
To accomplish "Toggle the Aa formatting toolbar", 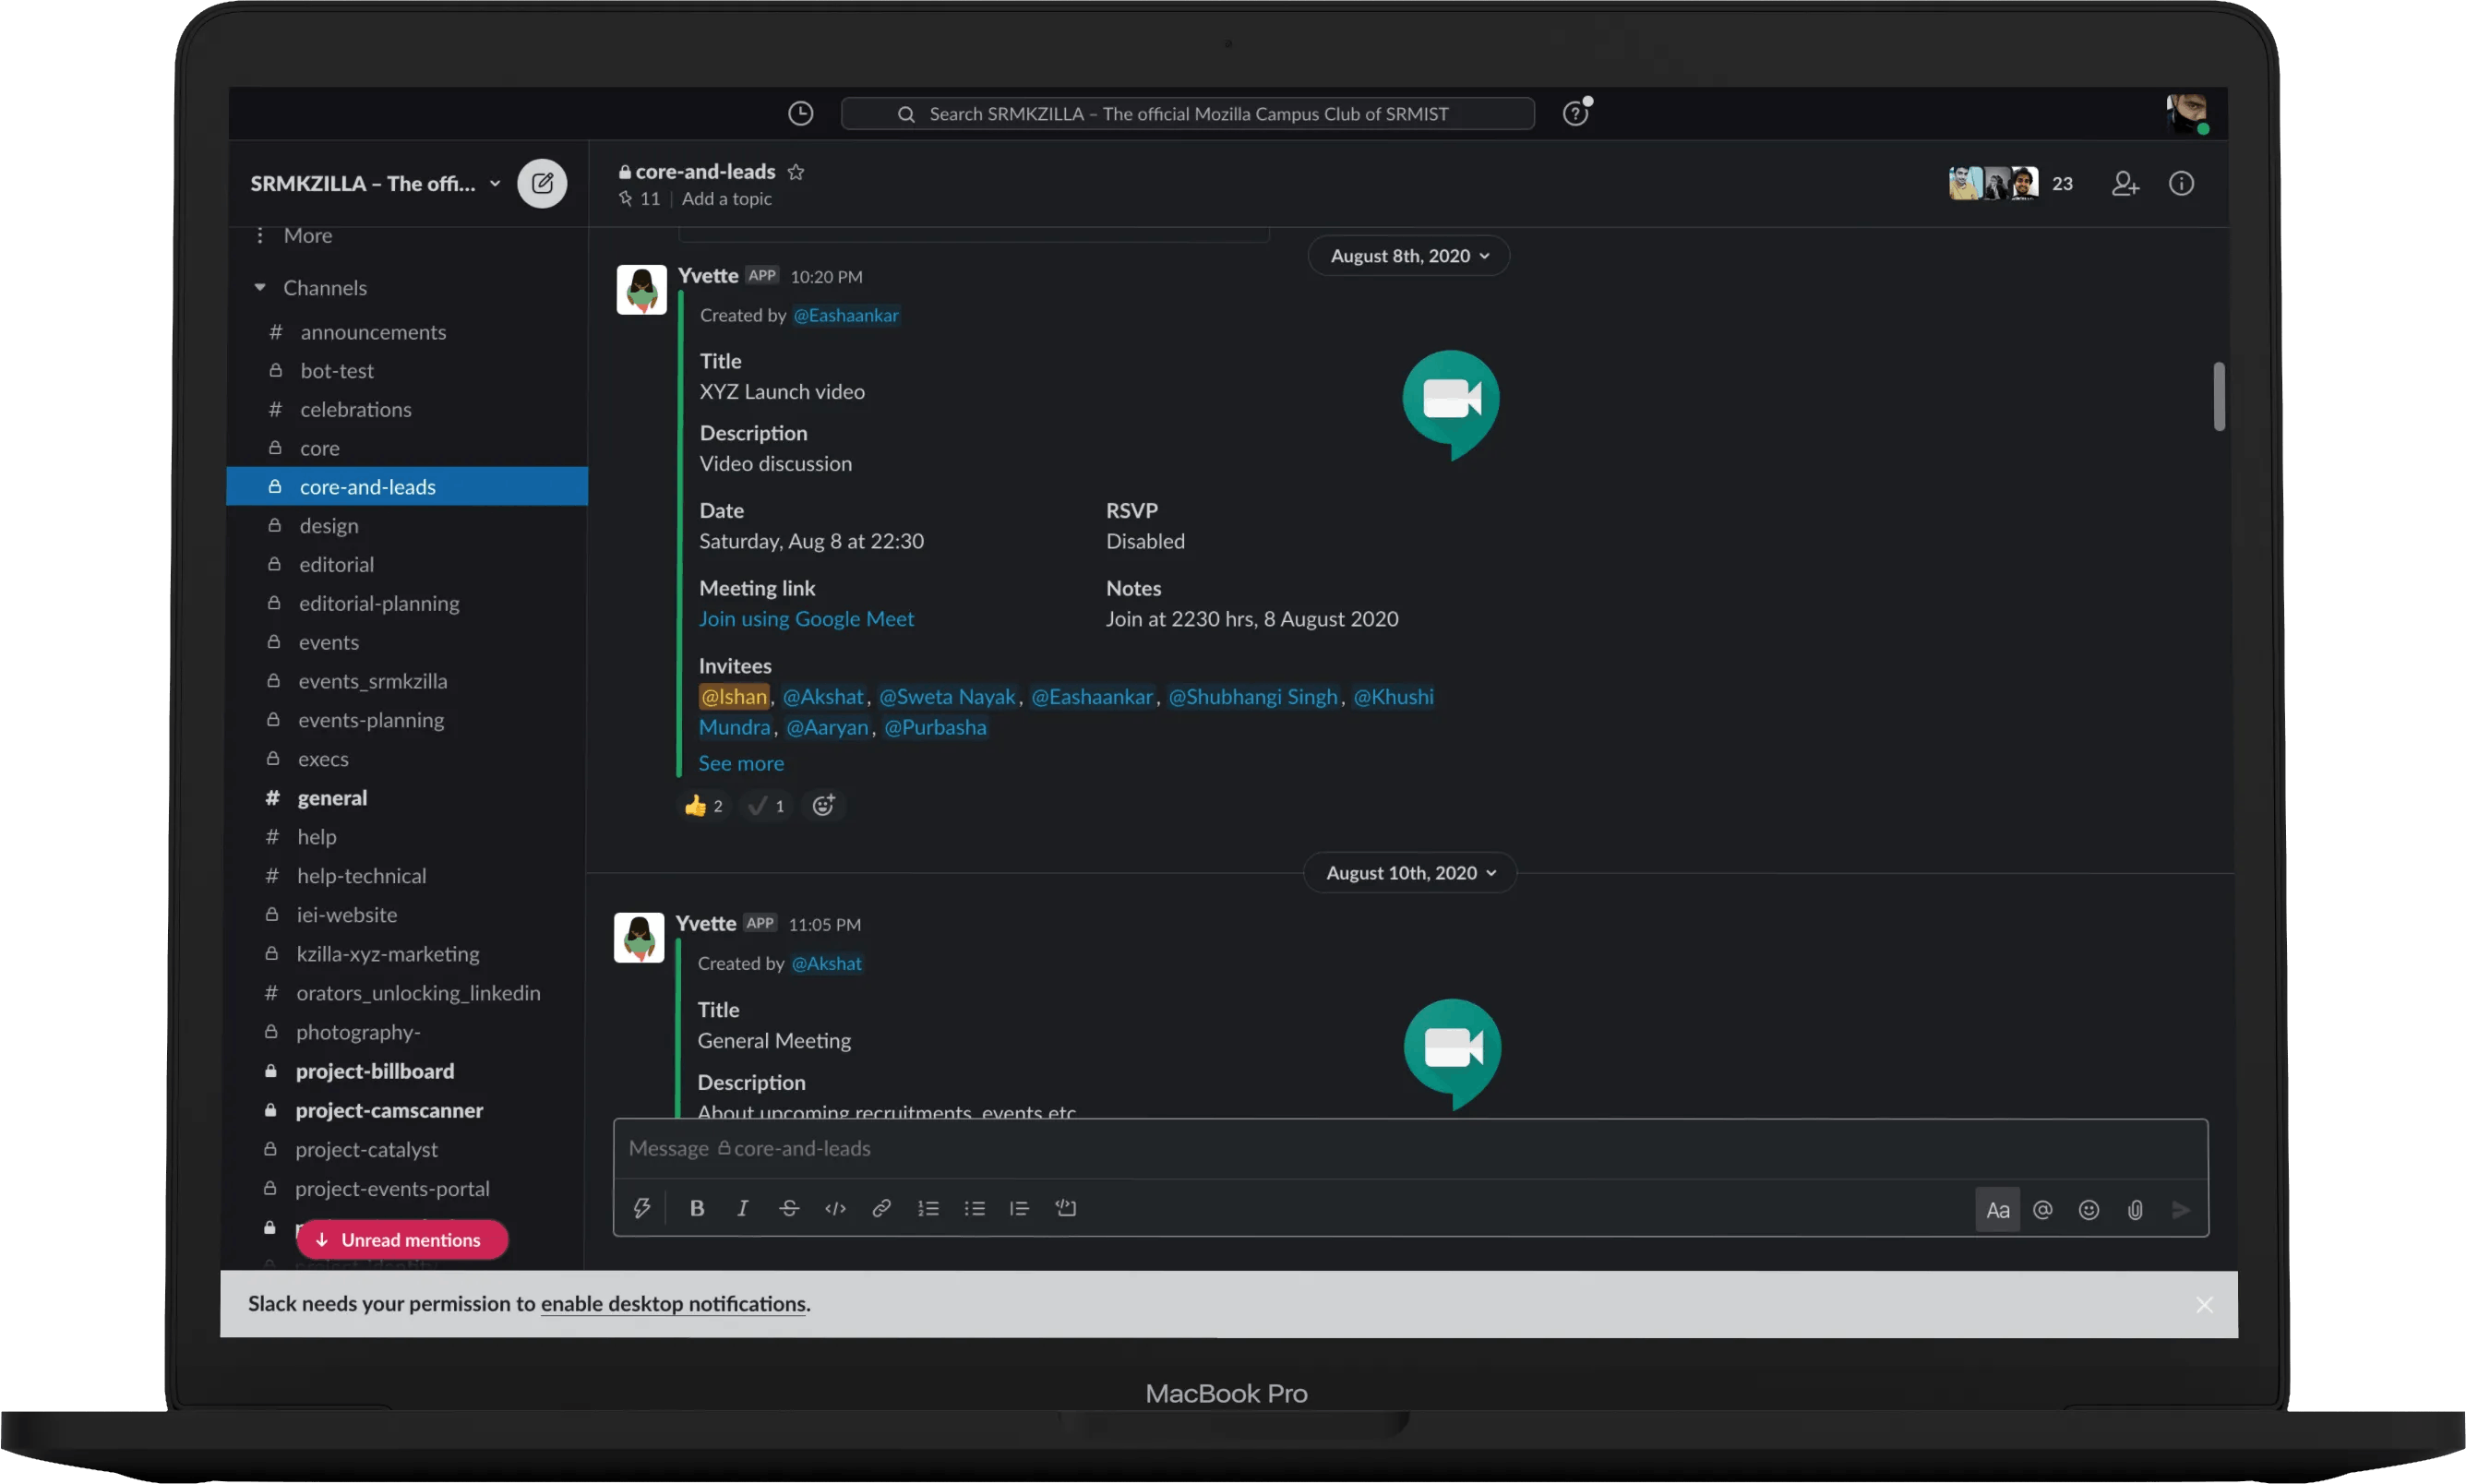I will click(1997, 1210).
